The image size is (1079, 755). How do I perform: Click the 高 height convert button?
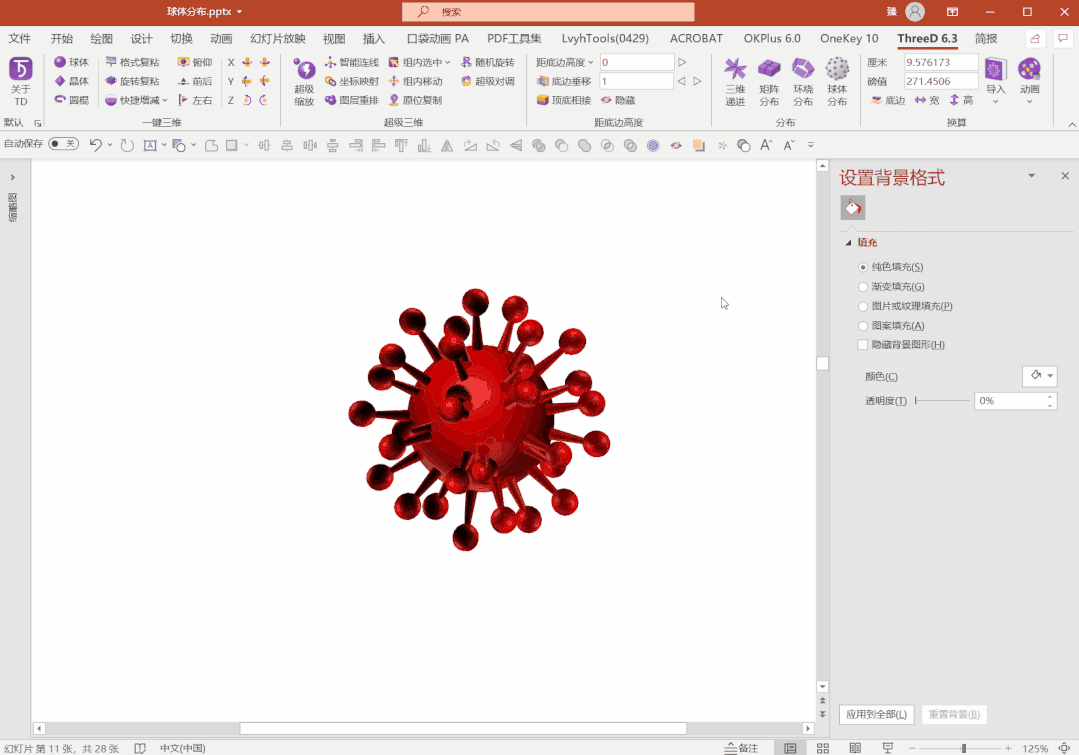(x=961, y=100)
